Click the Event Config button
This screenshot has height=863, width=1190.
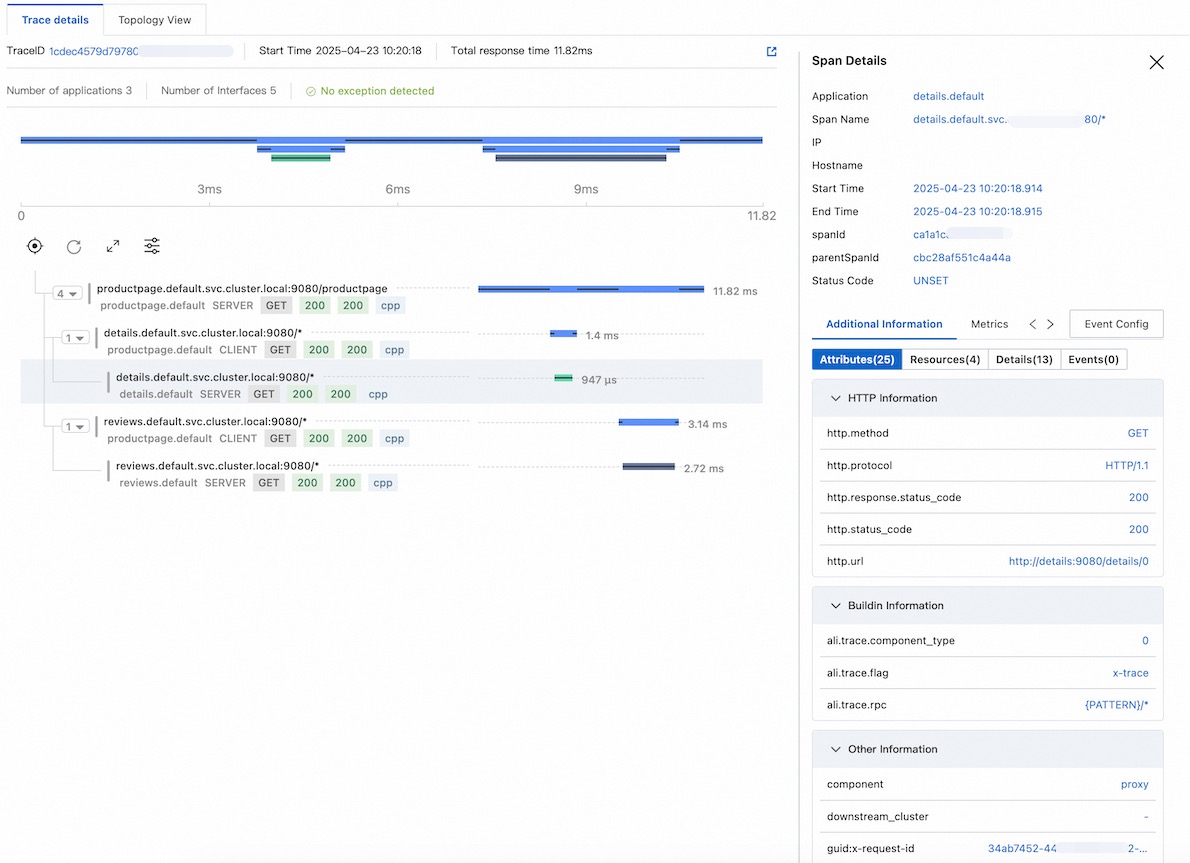[x=1116, y=324]
